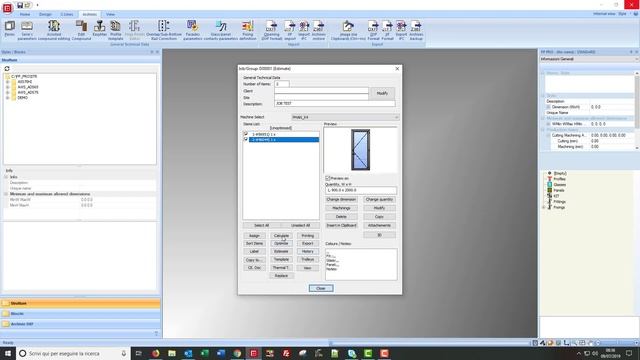
Task: Open Glass-panel contacts parameters
Action: tap(221, 30)
